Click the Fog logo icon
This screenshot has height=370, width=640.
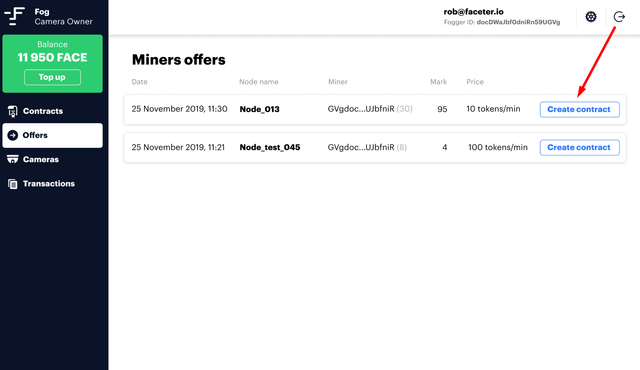(15, 16)
